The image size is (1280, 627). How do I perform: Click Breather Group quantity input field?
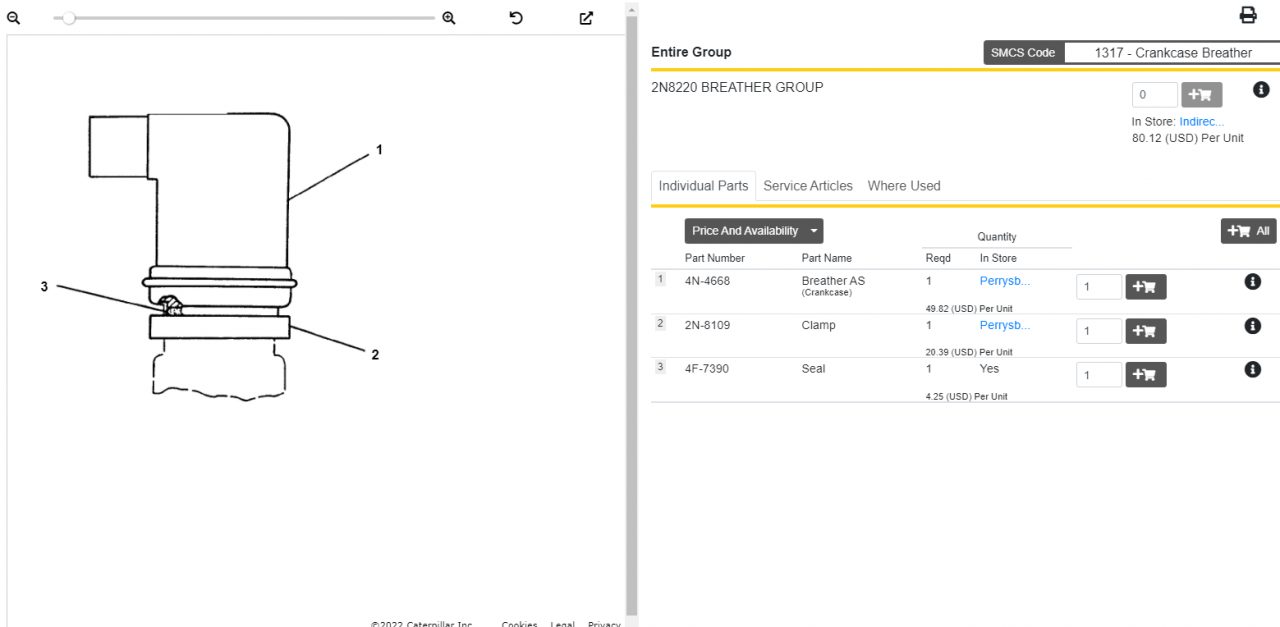pyautogui.click(x=1154, y=95)
